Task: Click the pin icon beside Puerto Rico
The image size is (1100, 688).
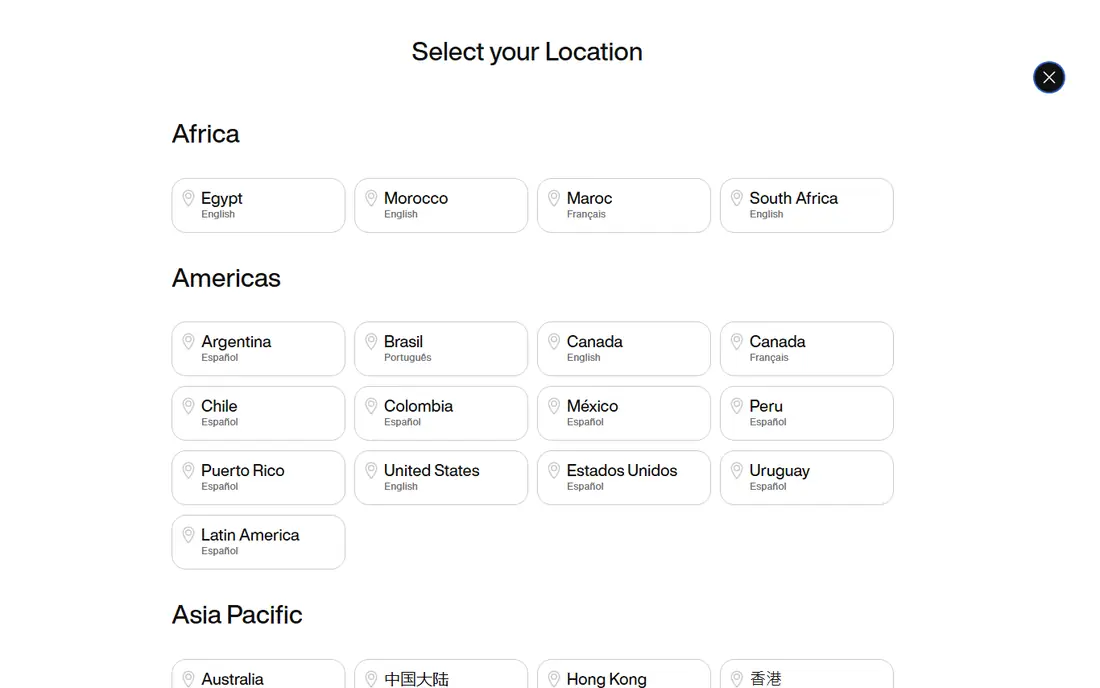Action: point(188,471)
